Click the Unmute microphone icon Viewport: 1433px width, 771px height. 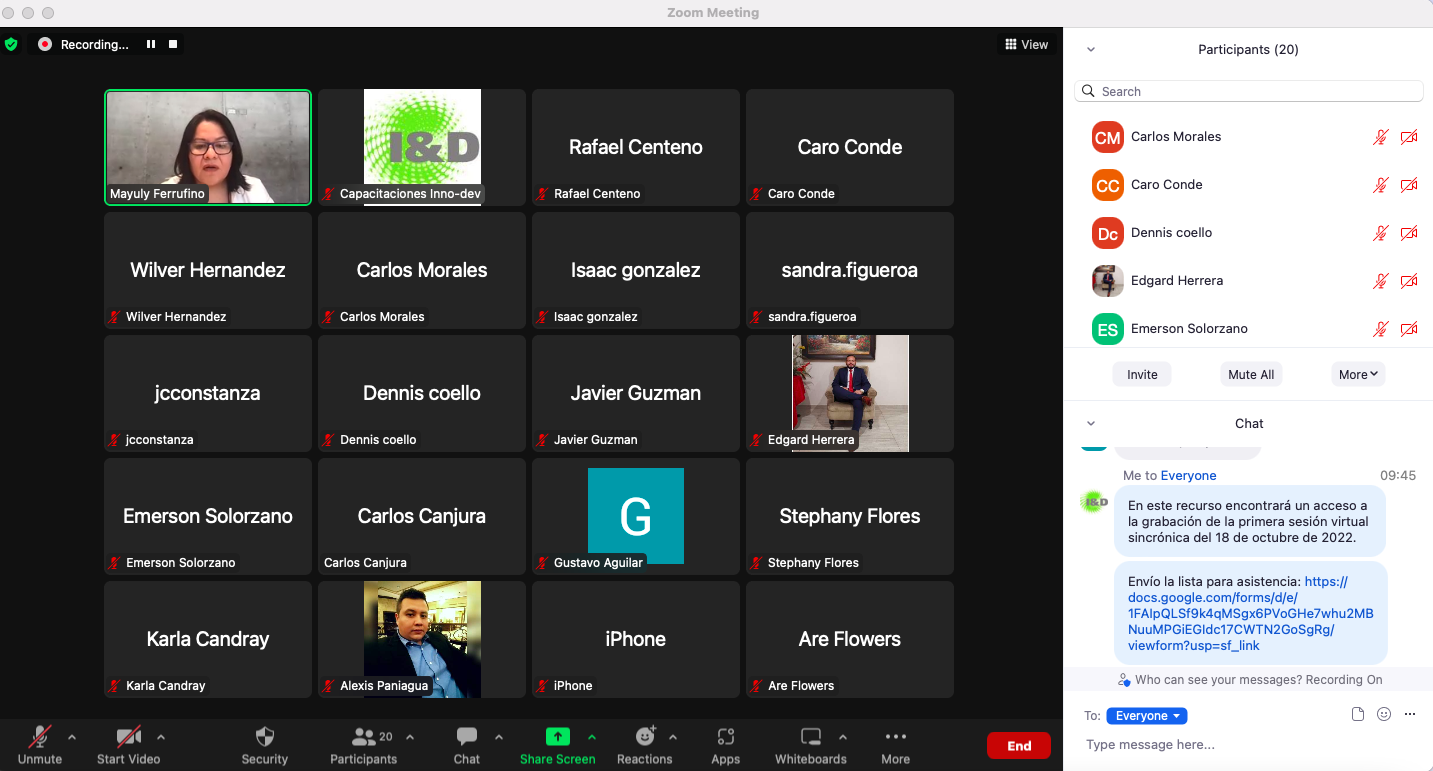(40, 737)
